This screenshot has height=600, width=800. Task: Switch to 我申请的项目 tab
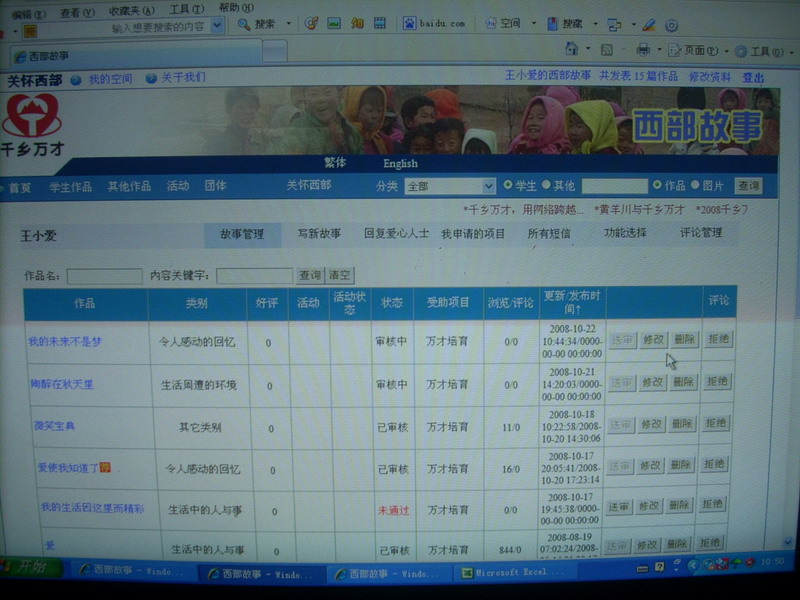pos(473,234)
